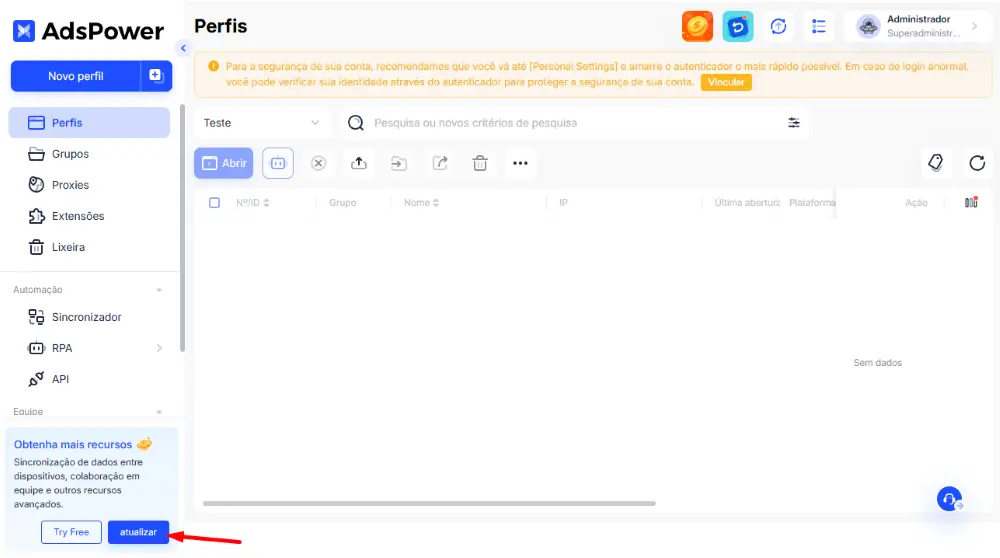The image size is (1000, 558).
Task: Click the IP column header
Action: [563, 203]
